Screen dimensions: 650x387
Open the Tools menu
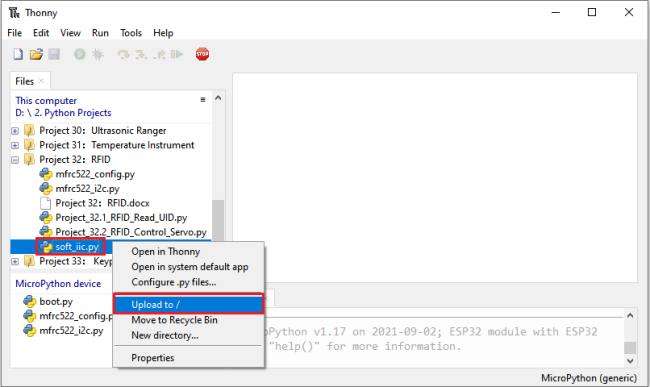[131, 33]
